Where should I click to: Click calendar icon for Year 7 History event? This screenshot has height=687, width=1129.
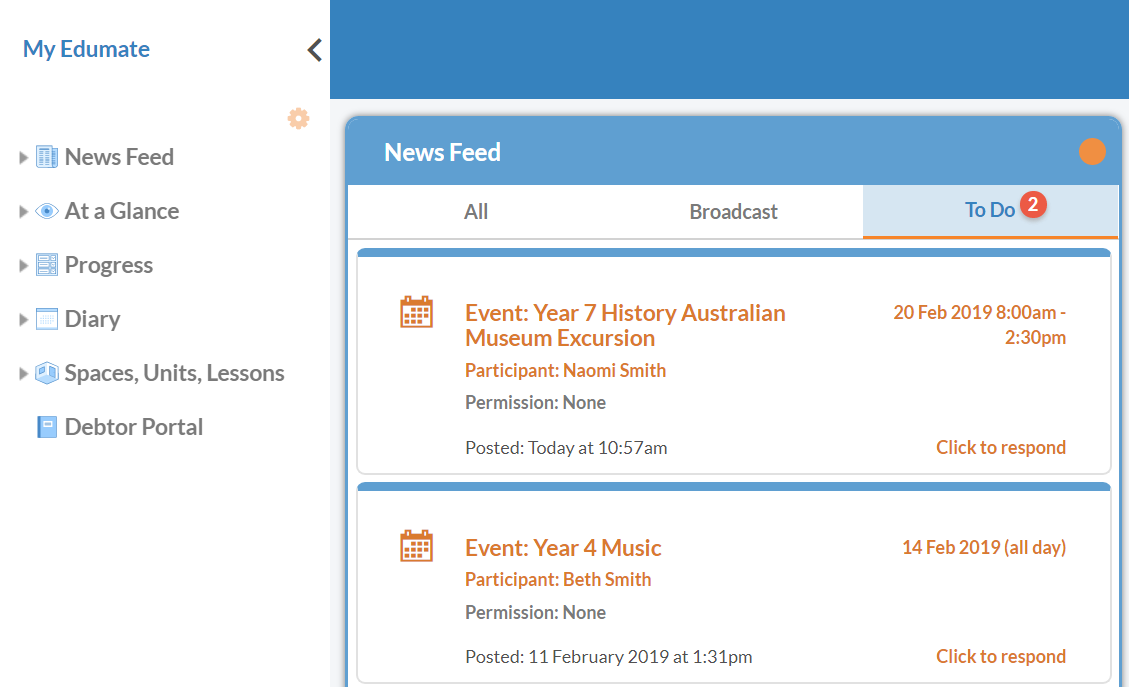pos(416,312)
